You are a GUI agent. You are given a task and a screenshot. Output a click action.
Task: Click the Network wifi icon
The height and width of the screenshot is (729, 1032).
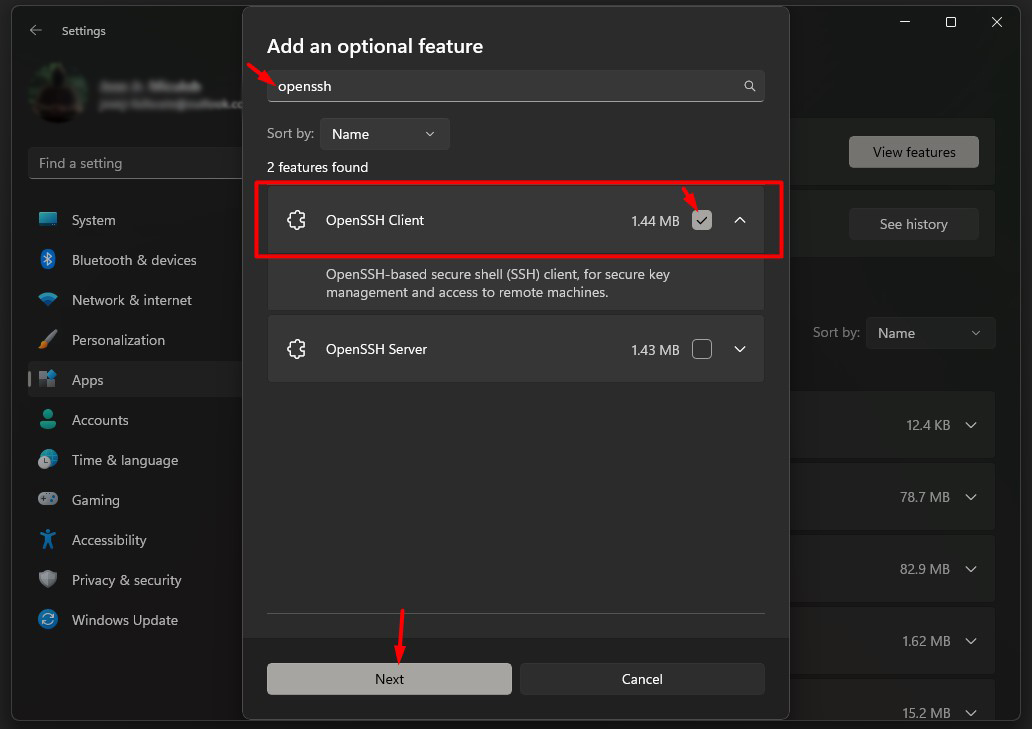pos(47,299)
